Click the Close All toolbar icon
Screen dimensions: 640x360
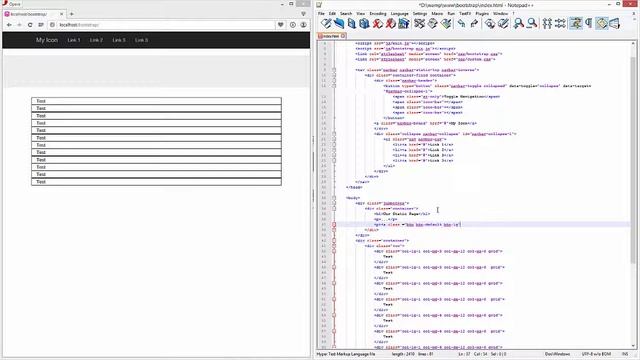390,24
